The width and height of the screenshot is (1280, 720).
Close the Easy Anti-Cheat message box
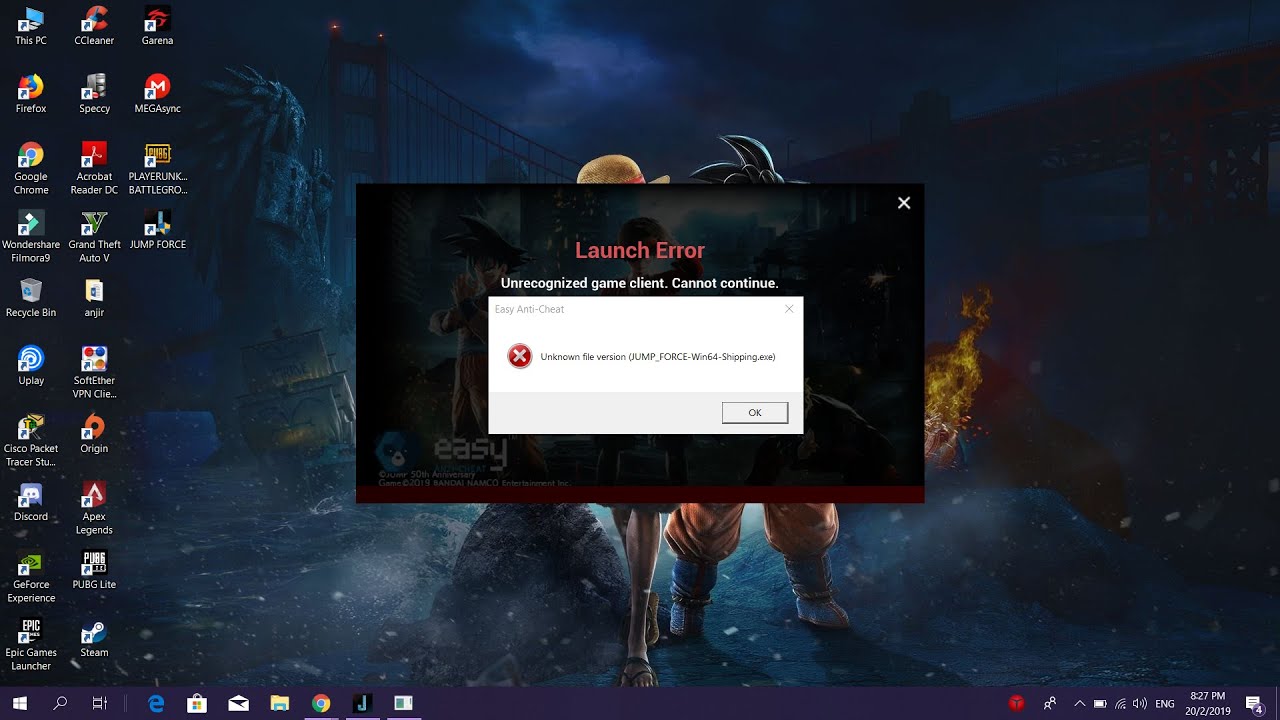pos(789,309)
